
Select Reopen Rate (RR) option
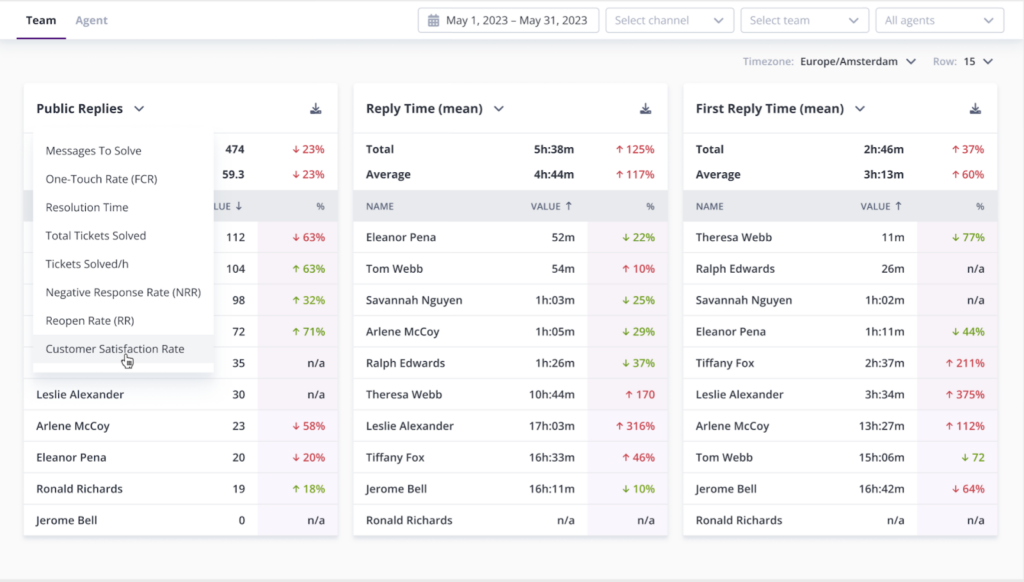(x=123, y=320)
